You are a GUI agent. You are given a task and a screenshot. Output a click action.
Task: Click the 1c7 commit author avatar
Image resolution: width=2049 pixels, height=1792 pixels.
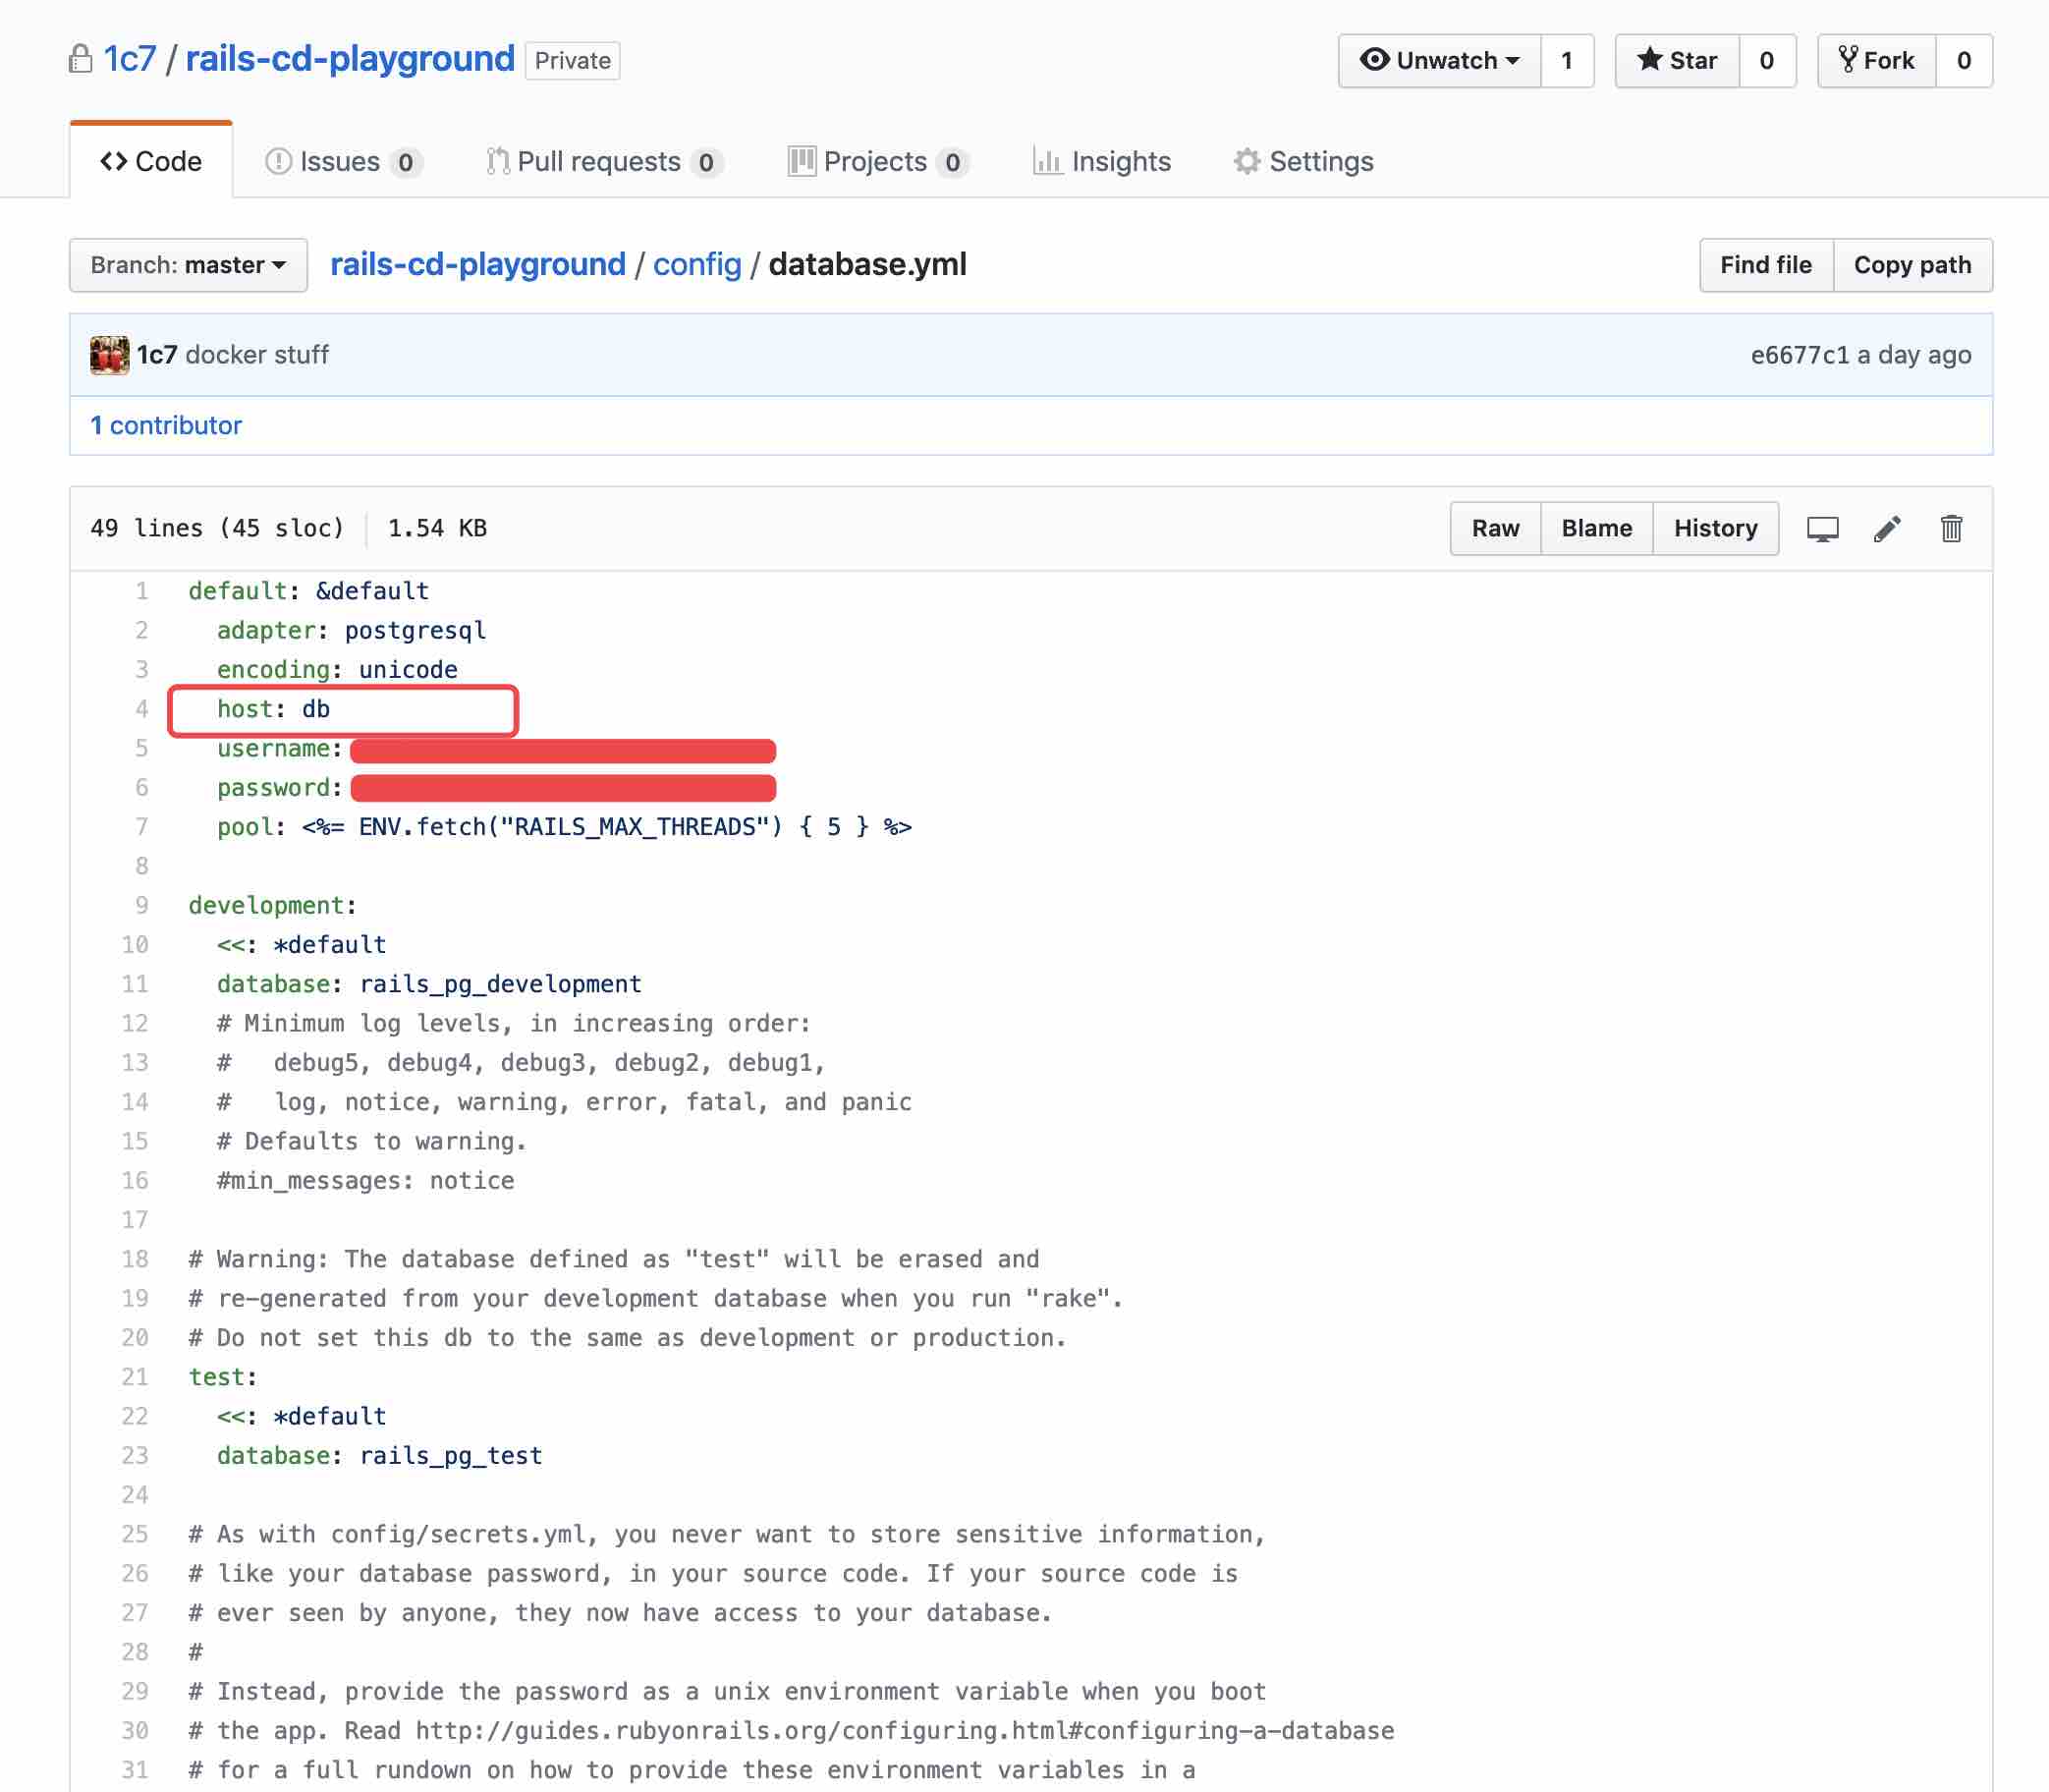(x=109, y=355)
